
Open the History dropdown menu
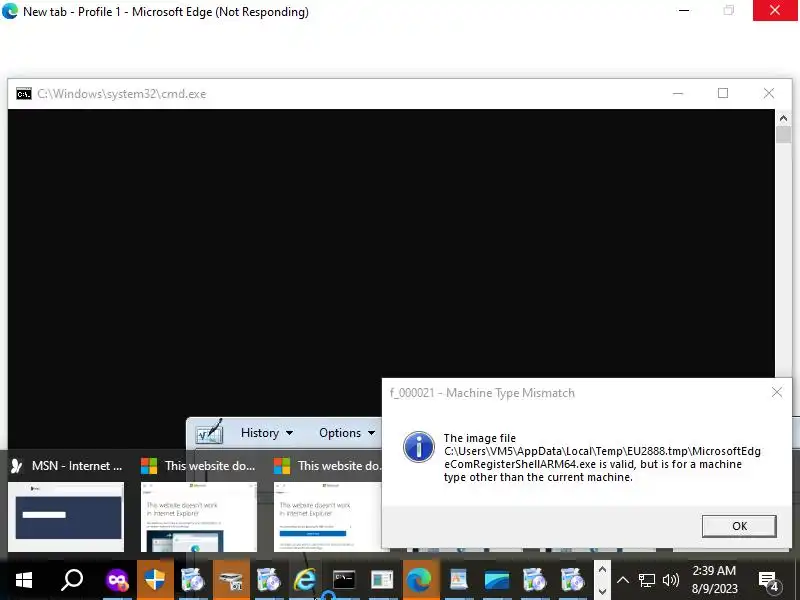coord(267,433)
